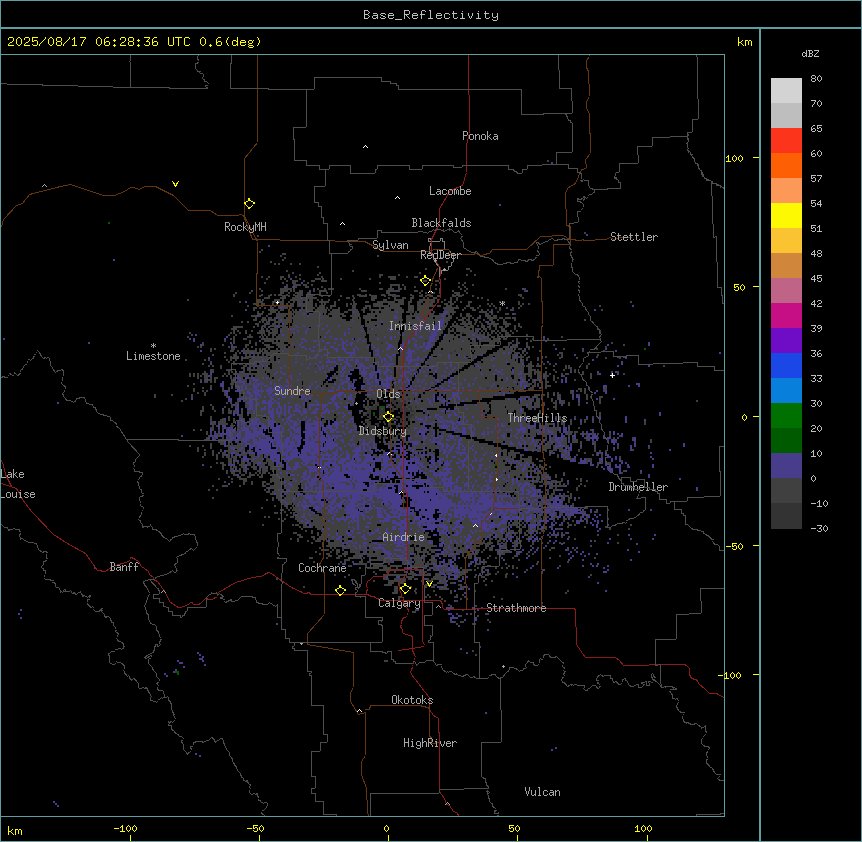Click the Innisfail city label
862x842 pixels.
pos(415,326)
